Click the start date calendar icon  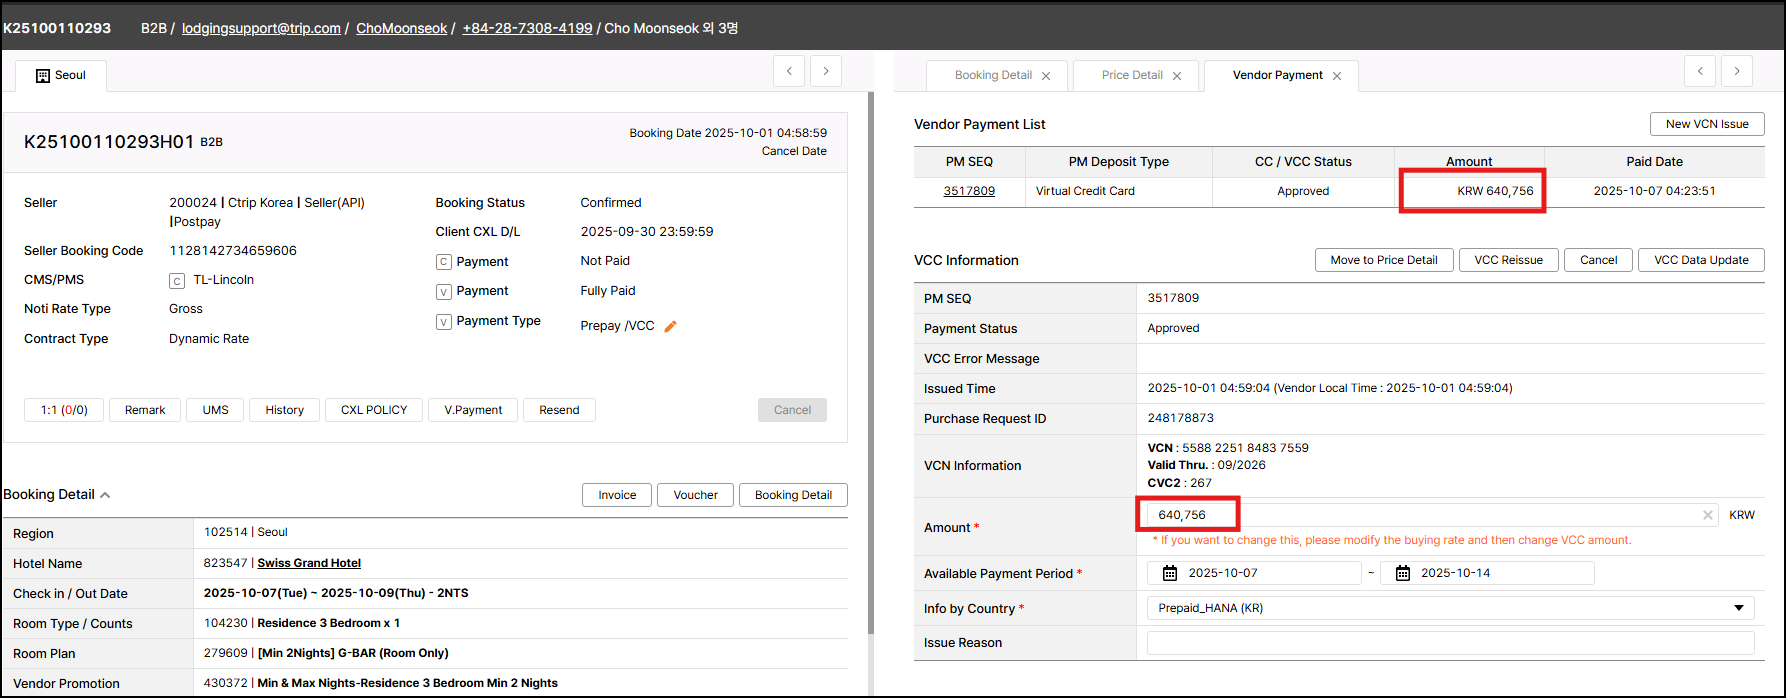pyautogui.click(x=1169, y=573)
